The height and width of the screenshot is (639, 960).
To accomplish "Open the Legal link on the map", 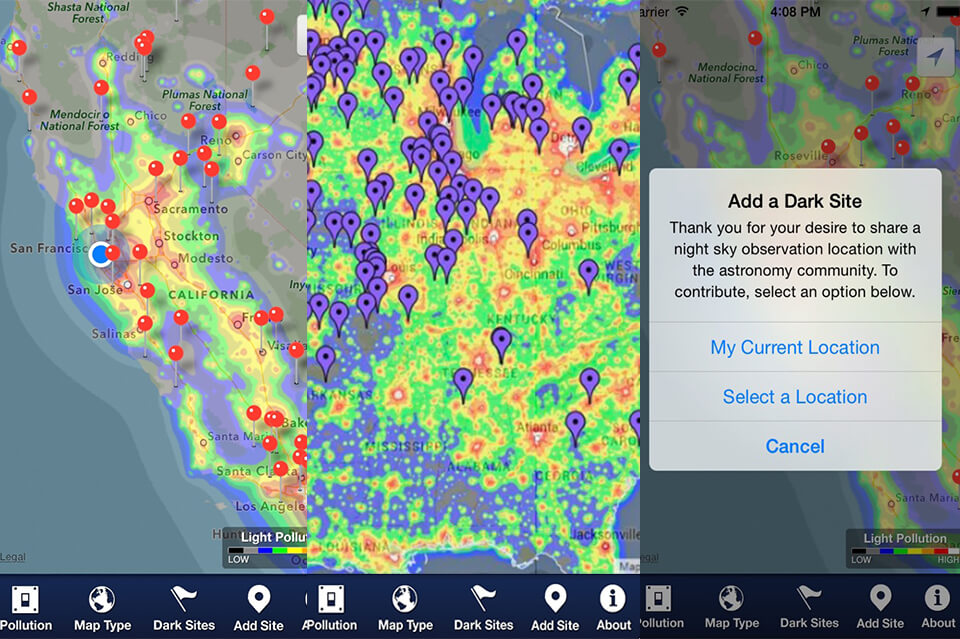I will [x=13, y=556].
